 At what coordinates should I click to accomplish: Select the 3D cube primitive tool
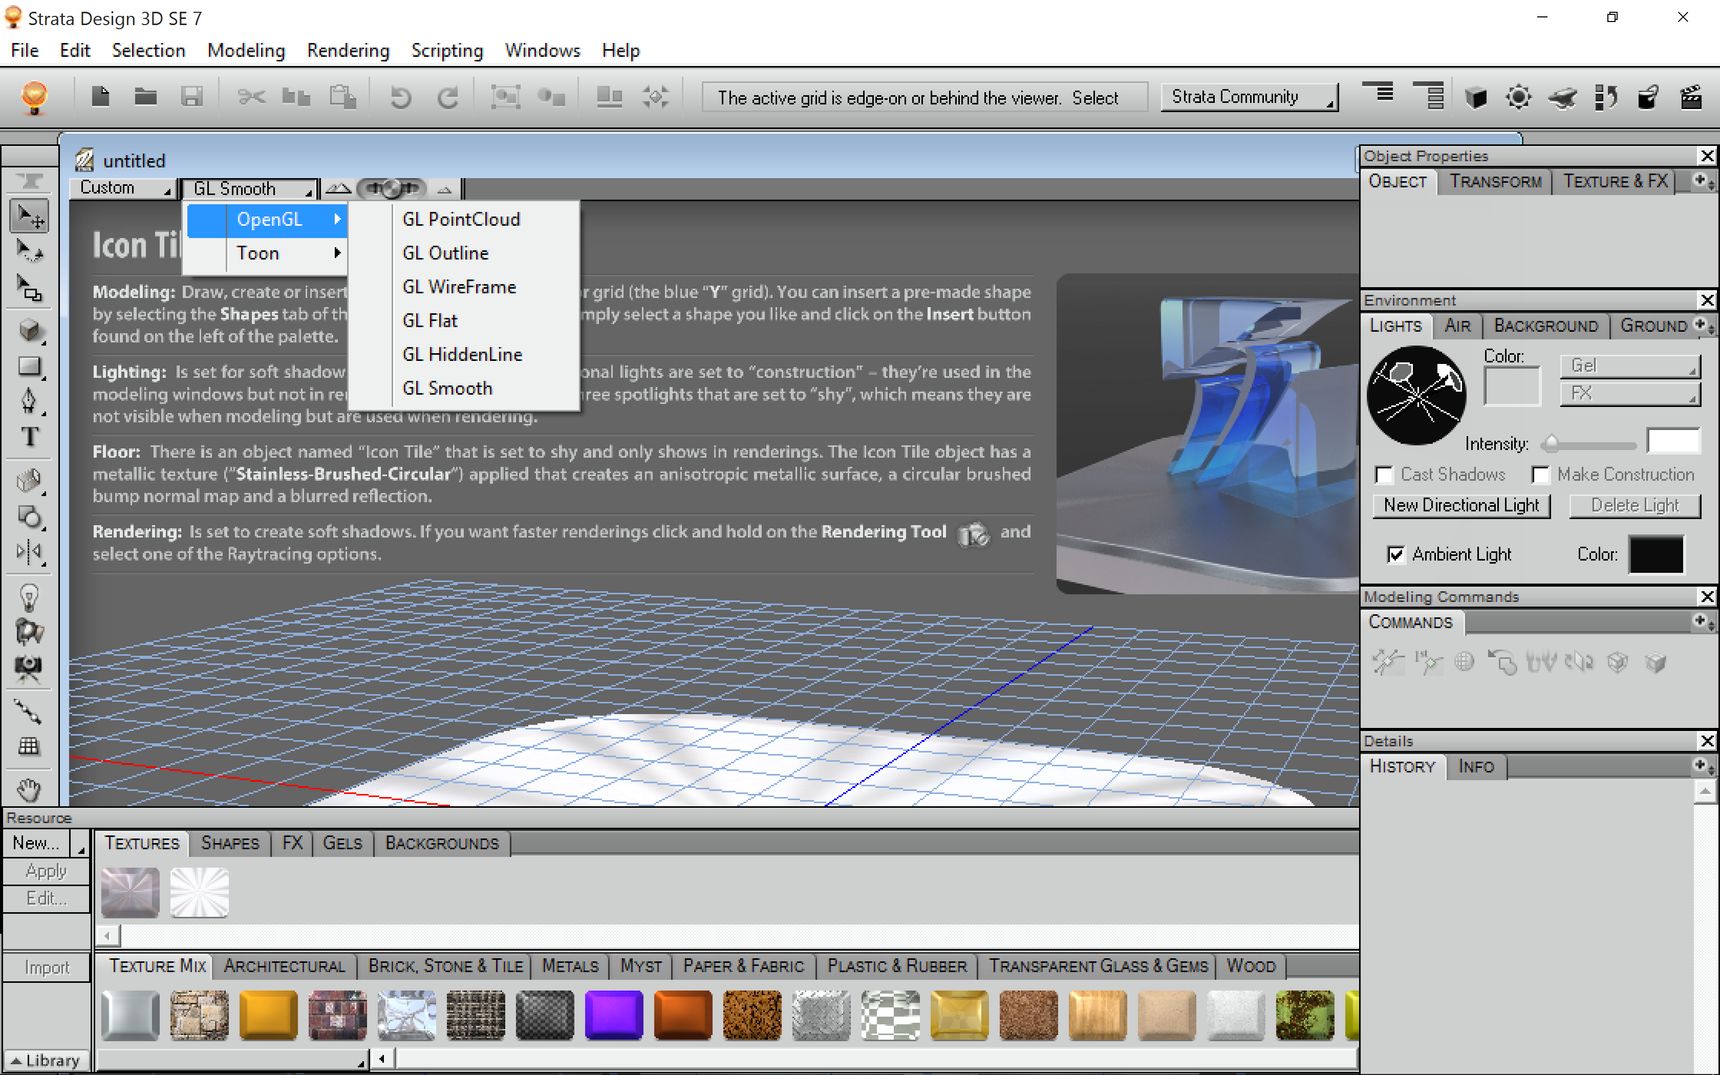29,330
